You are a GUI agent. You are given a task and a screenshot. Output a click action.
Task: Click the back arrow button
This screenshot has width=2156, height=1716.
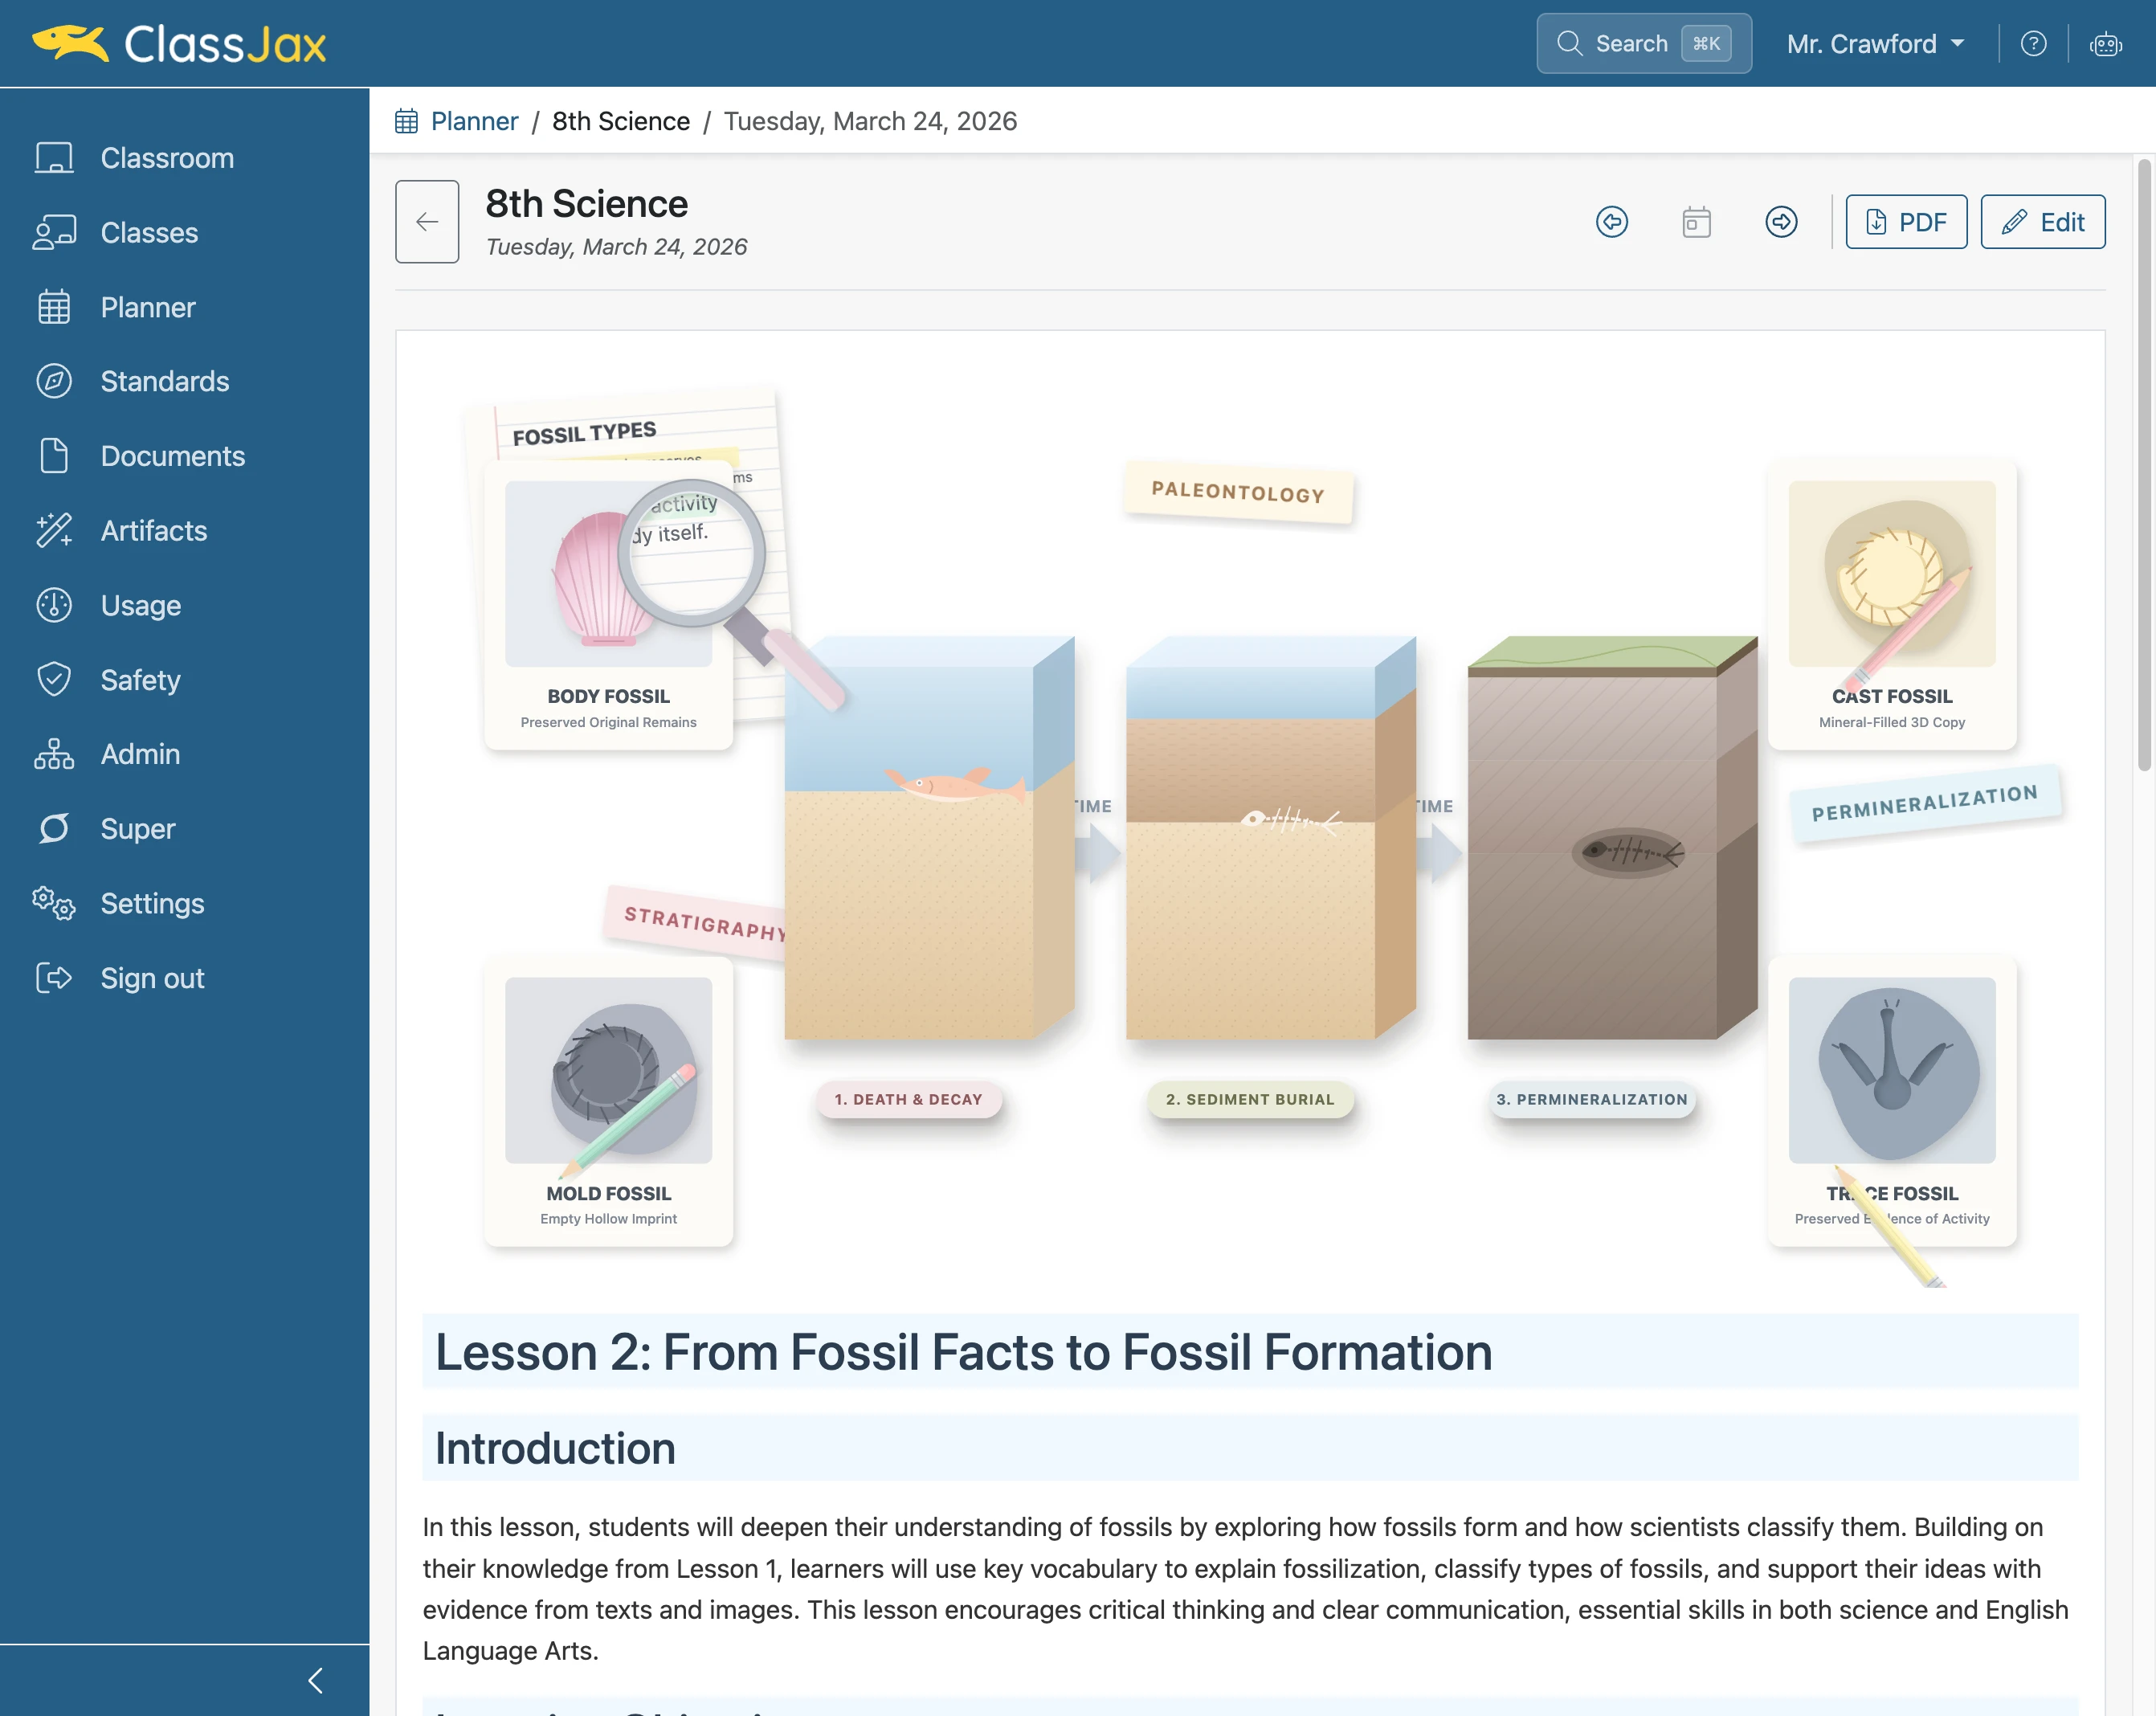427,222
